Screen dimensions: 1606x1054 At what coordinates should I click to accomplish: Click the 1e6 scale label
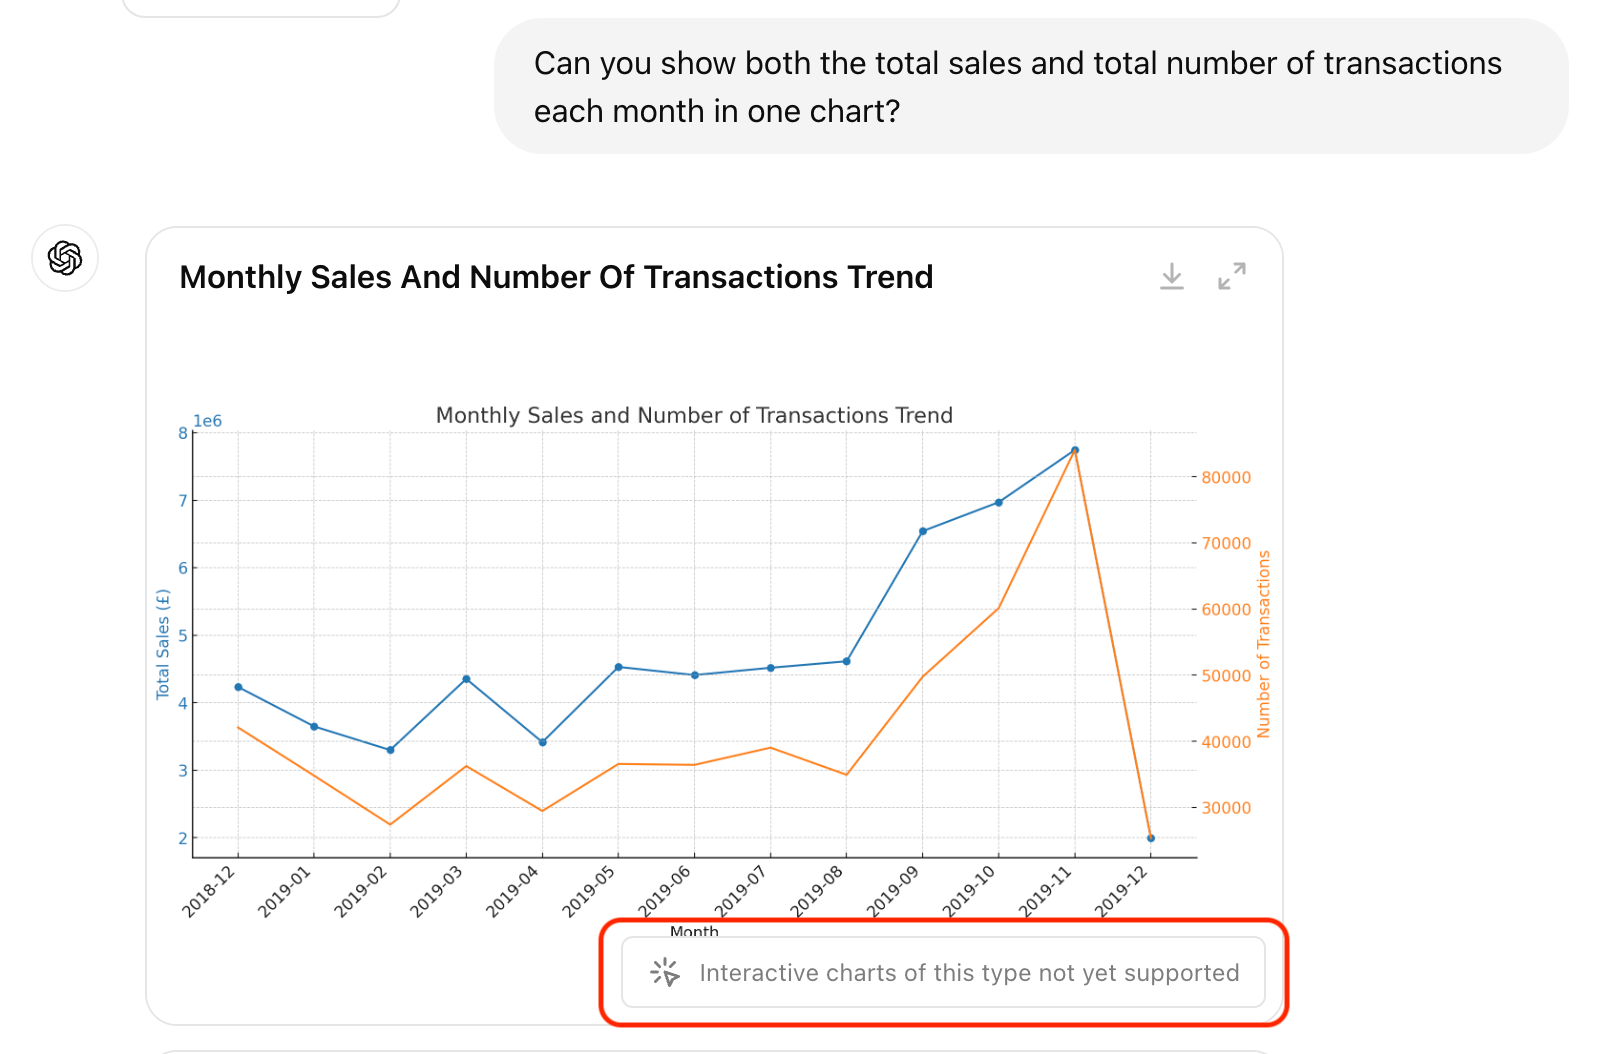[208, 421]
